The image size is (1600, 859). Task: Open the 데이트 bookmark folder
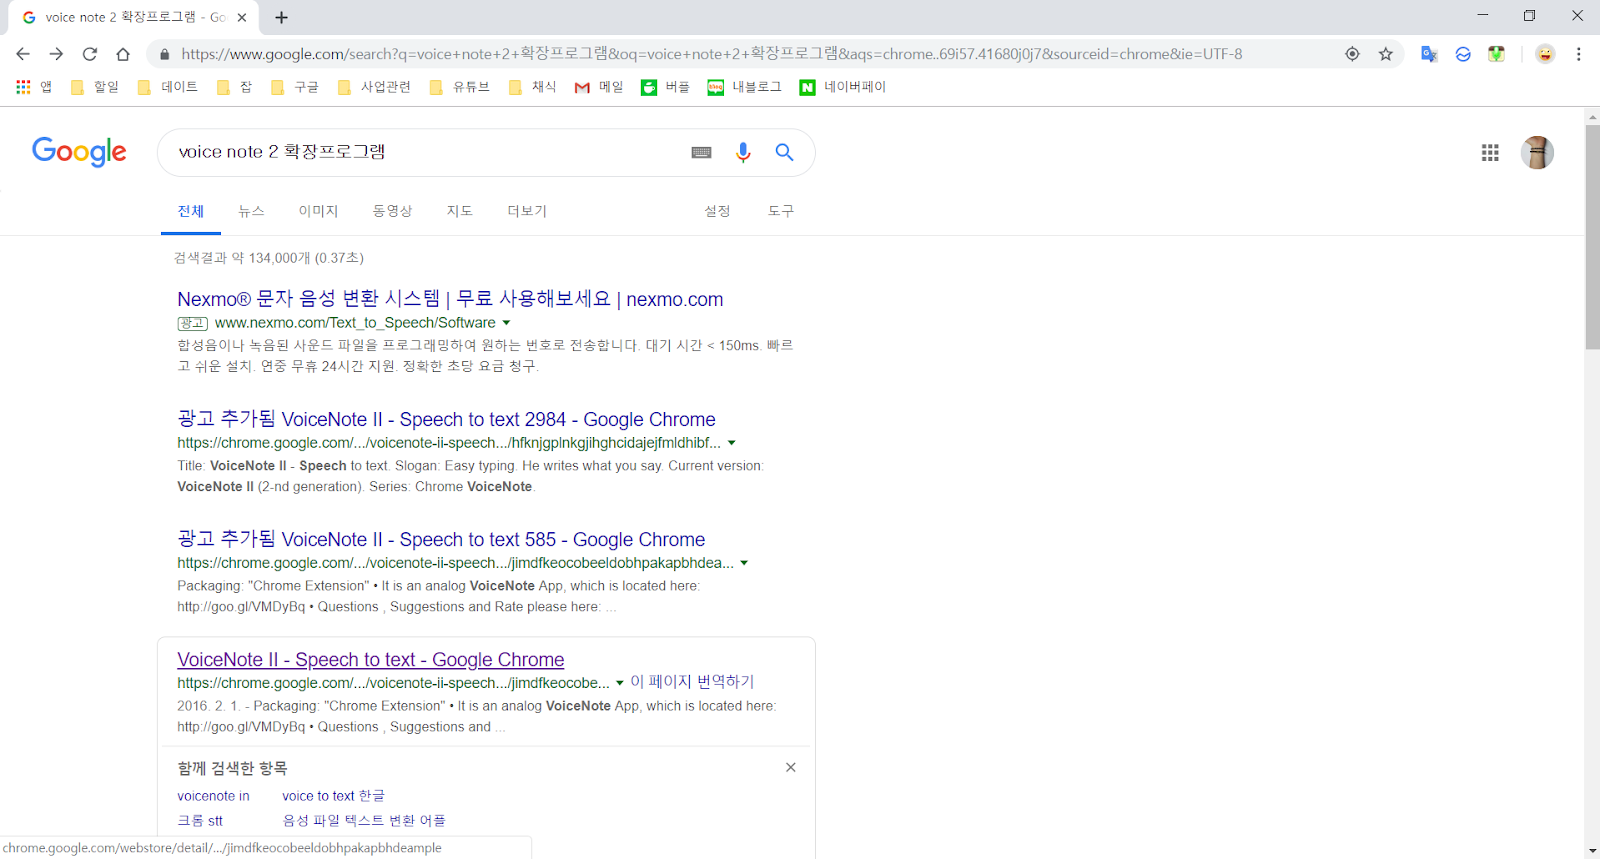pos(168,87)
